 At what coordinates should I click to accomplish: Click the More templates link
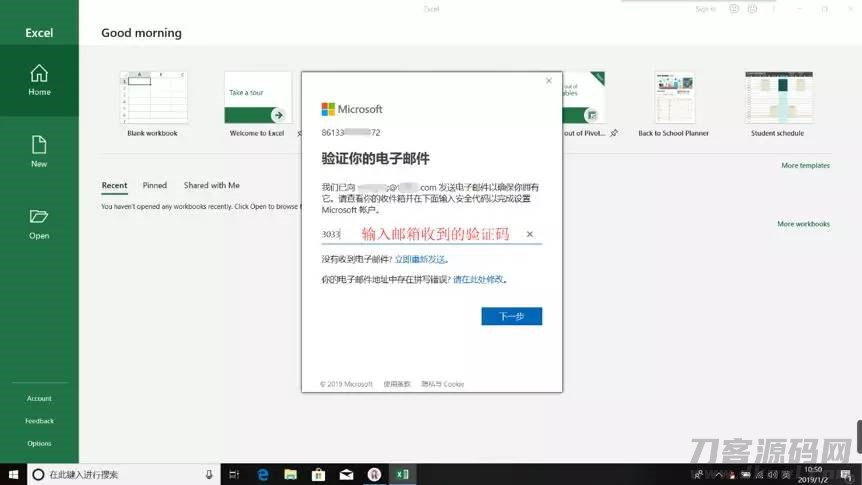pyautogui.click(x=805, y=166)
